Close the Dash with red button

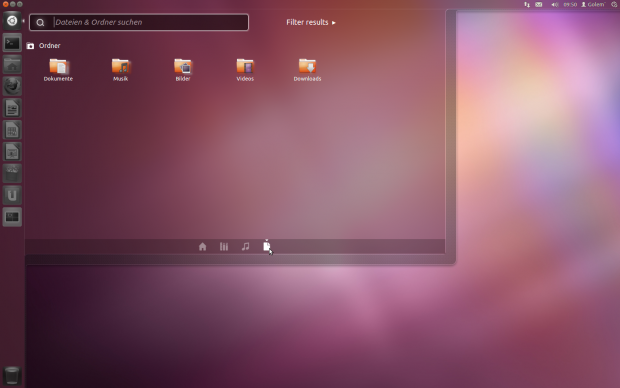point(5,4)
